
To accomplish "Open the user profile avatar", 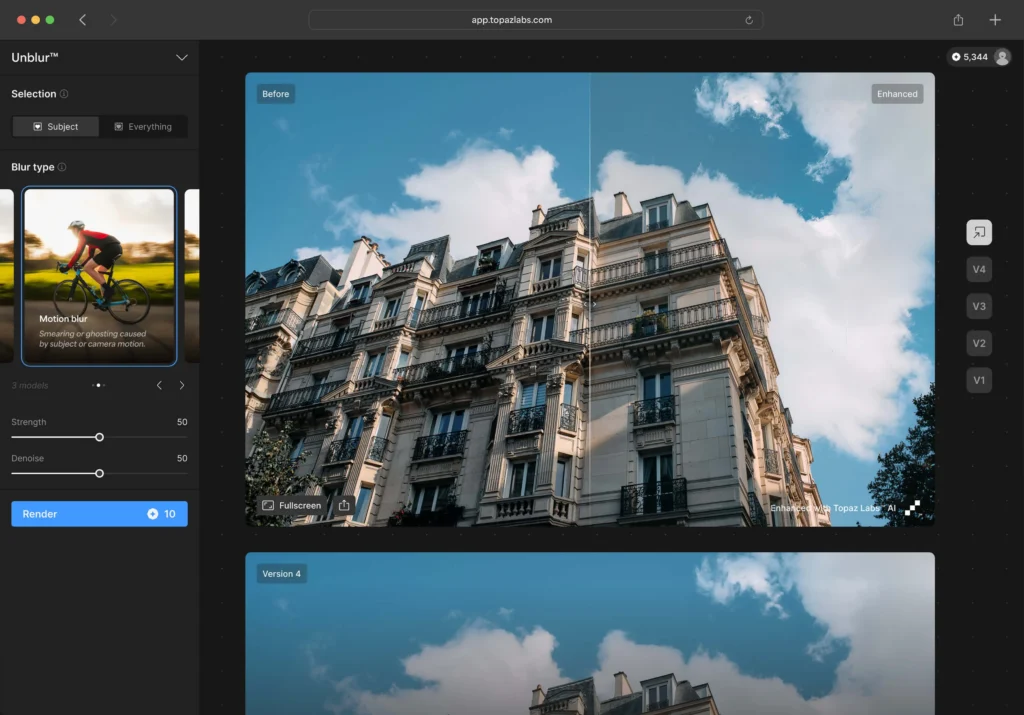I will [x=1002, y=57].
